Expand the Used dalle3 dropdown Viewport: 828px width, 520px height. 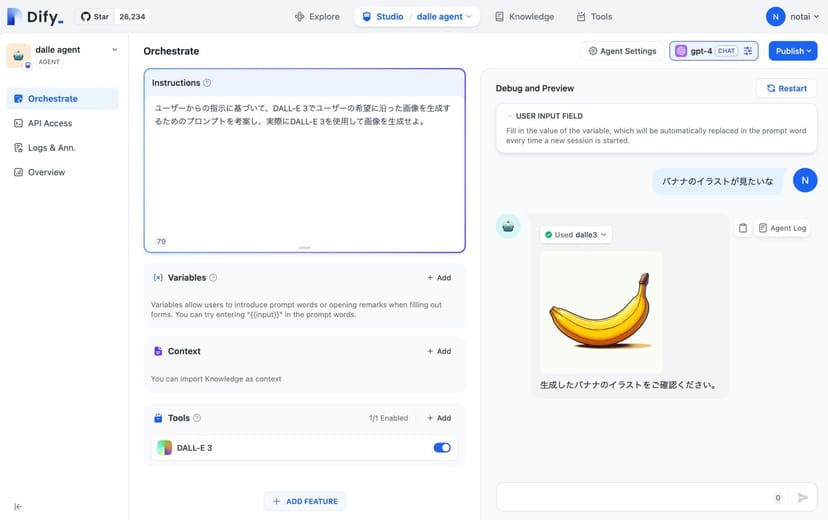(x=576, y=235)
